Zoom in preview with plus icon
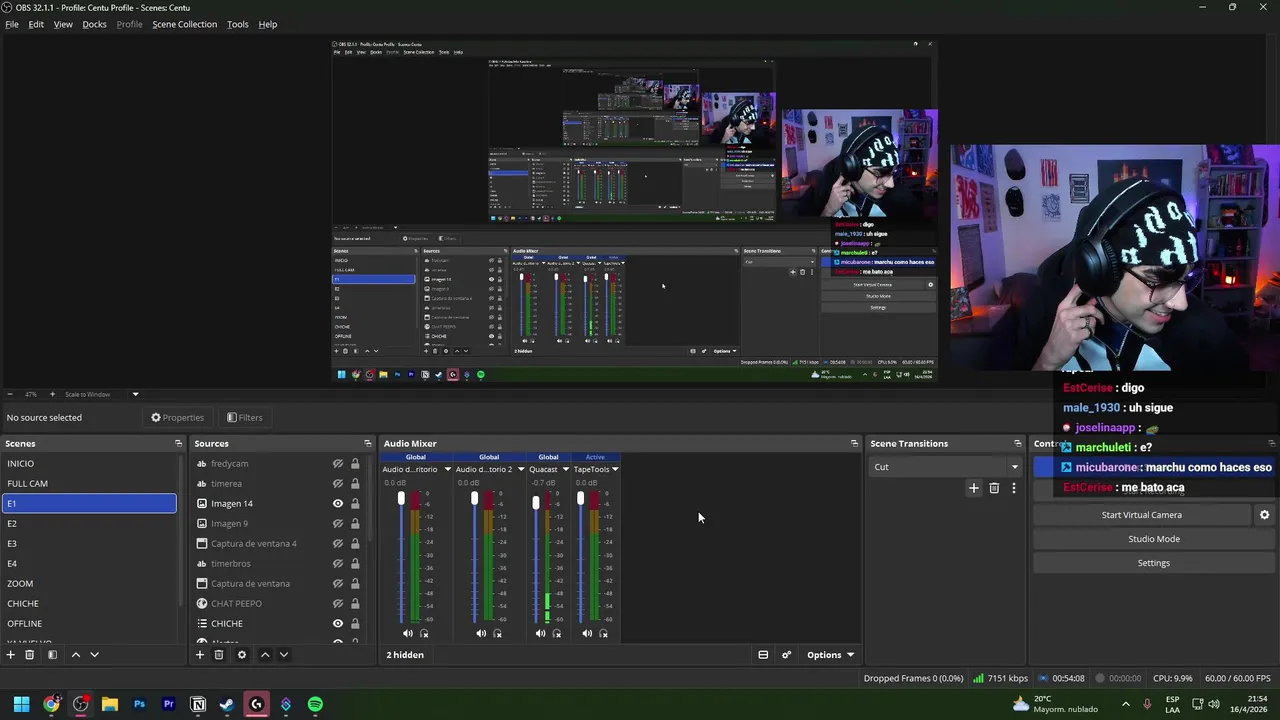The width and height of the screenshot is (1280, 720). 54,394
